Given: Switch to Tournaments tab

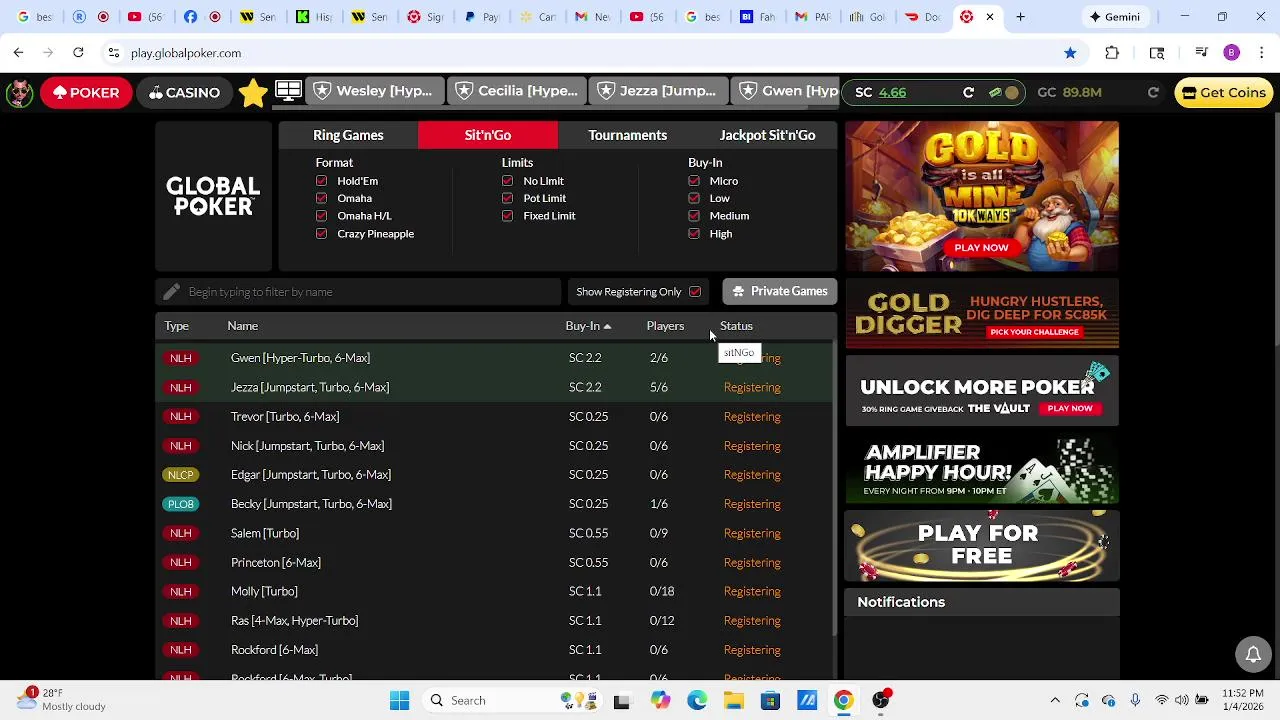Looking at the screenshot, I should click(x=627, y=135).
